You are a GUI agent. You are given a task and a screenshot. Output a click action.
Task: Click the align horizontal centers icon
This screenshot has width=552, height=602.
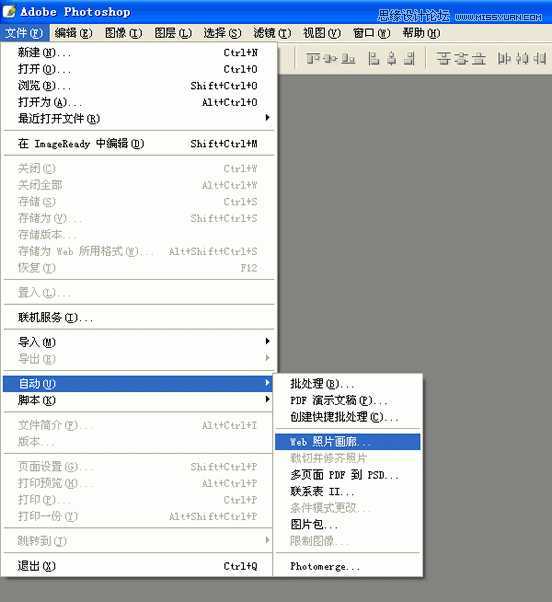pyautogui.click(x=392, y=58)
